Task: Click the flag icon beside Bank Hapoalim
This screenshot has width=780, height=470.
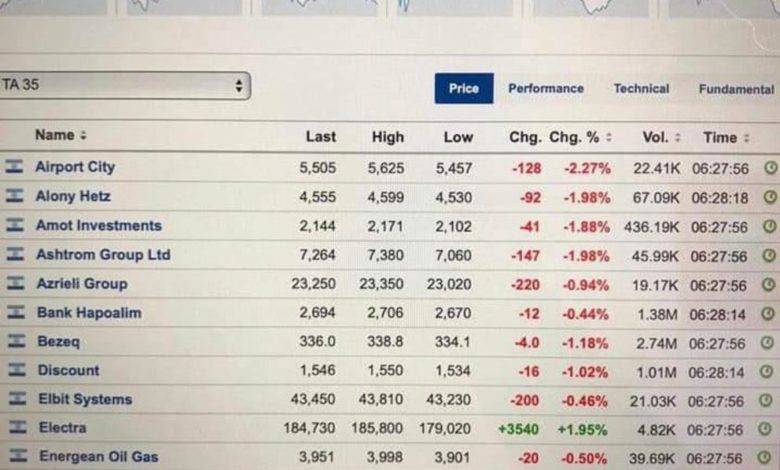Action: (15, 313)
